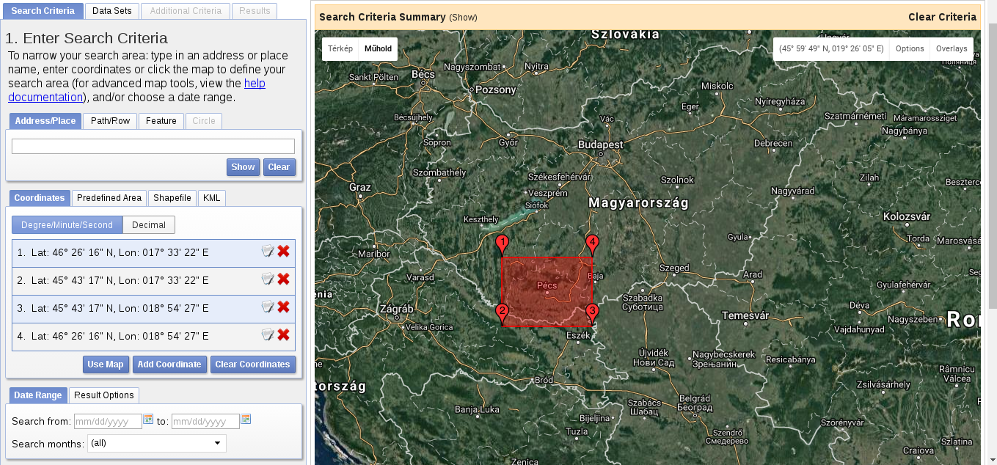This screenshot has width=997, height=465.
Task: Switch to Result Options tab
Action: click(x=104, y=395)
